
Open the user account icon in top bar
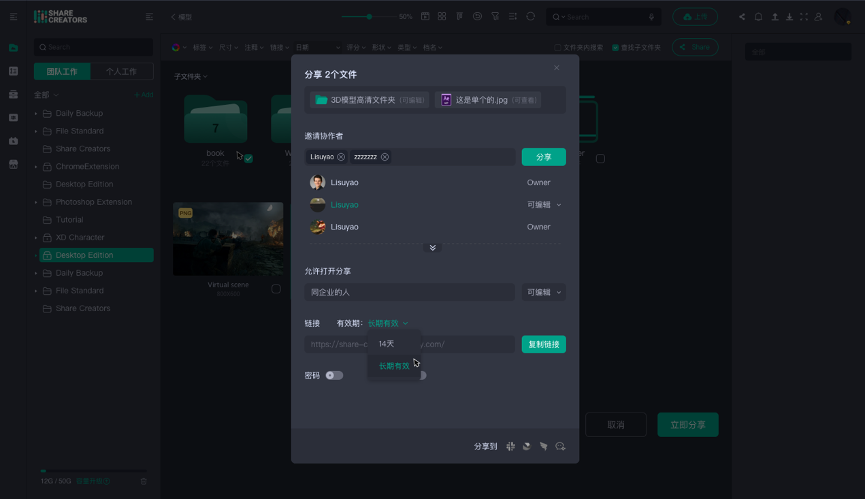click(818, 17)
